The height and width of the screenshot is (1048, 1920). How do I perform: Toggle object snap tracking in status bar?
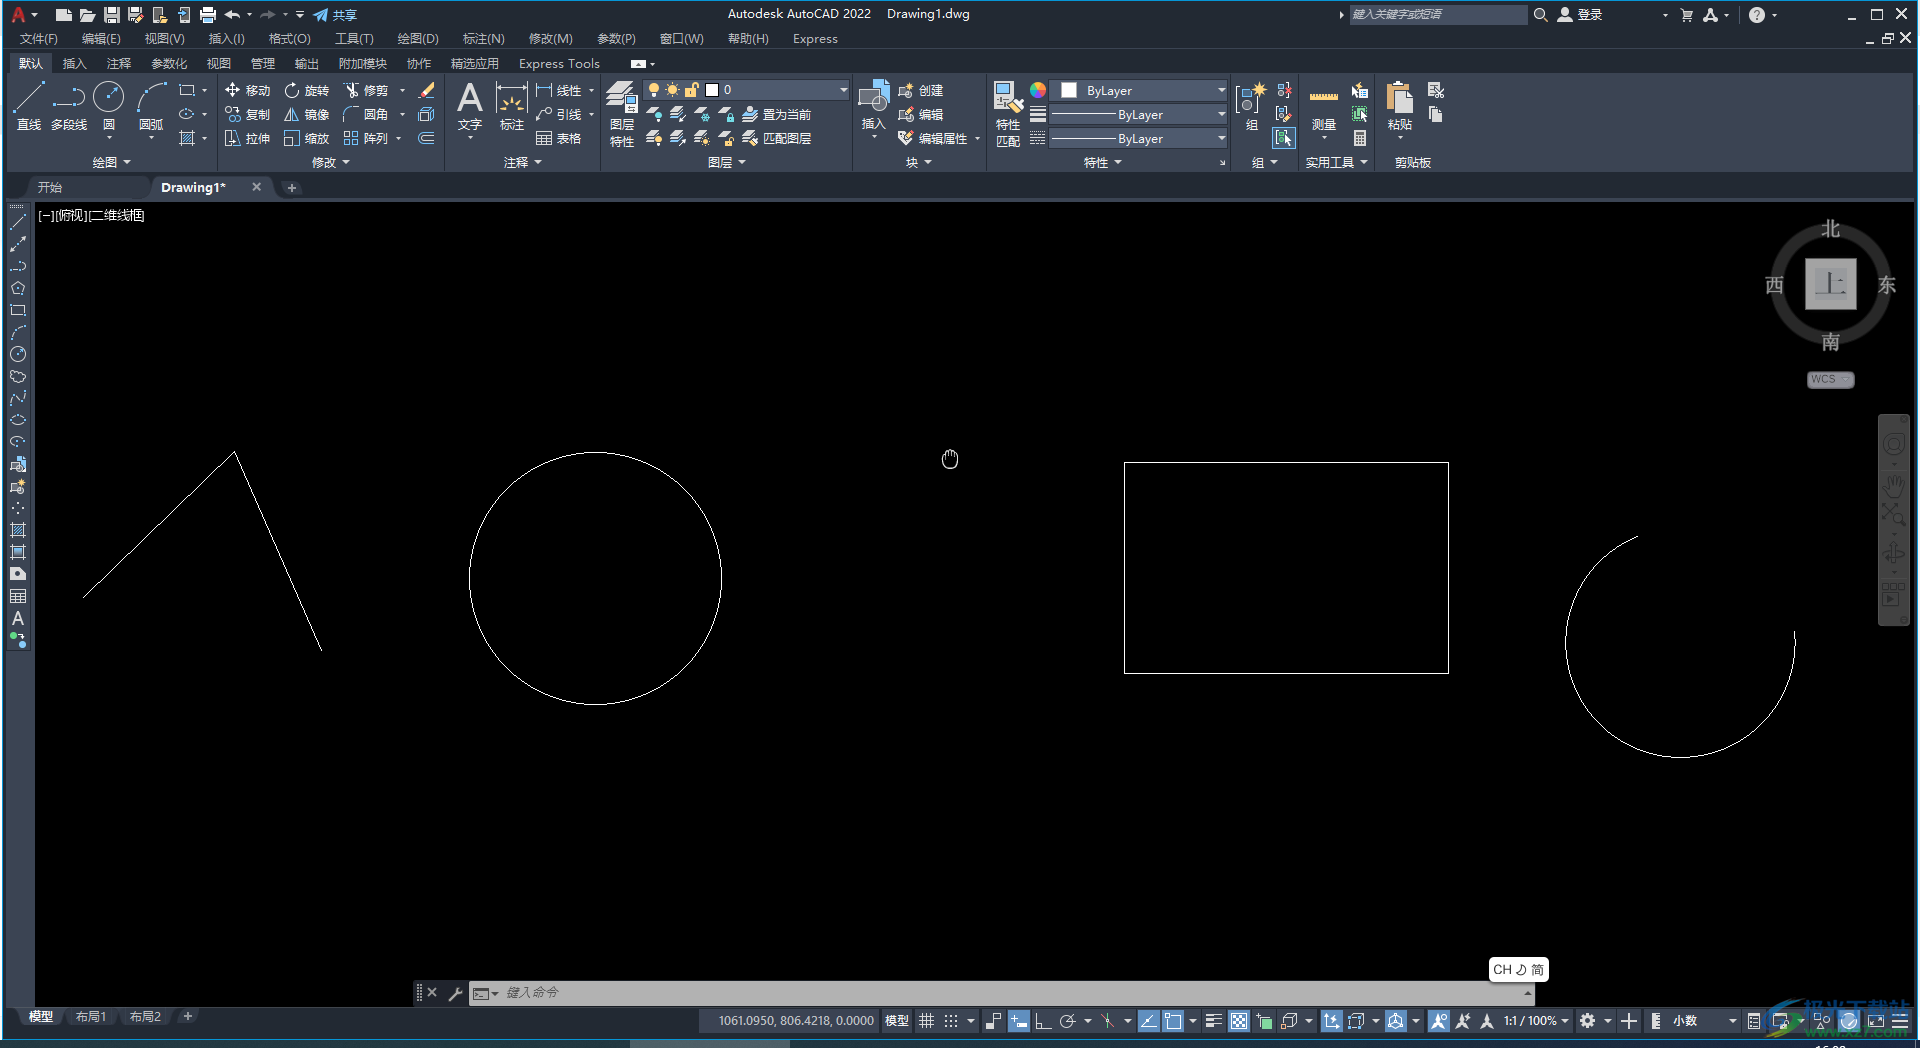click(x=1149, y=1021)
